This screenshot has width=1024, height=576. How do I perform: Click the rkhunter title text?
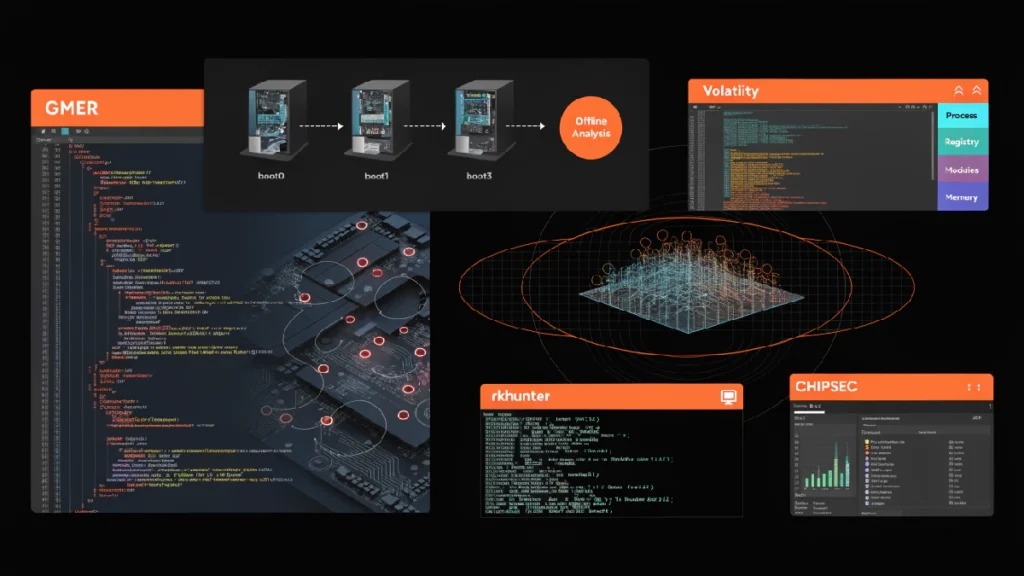click(x=520, y=396)
